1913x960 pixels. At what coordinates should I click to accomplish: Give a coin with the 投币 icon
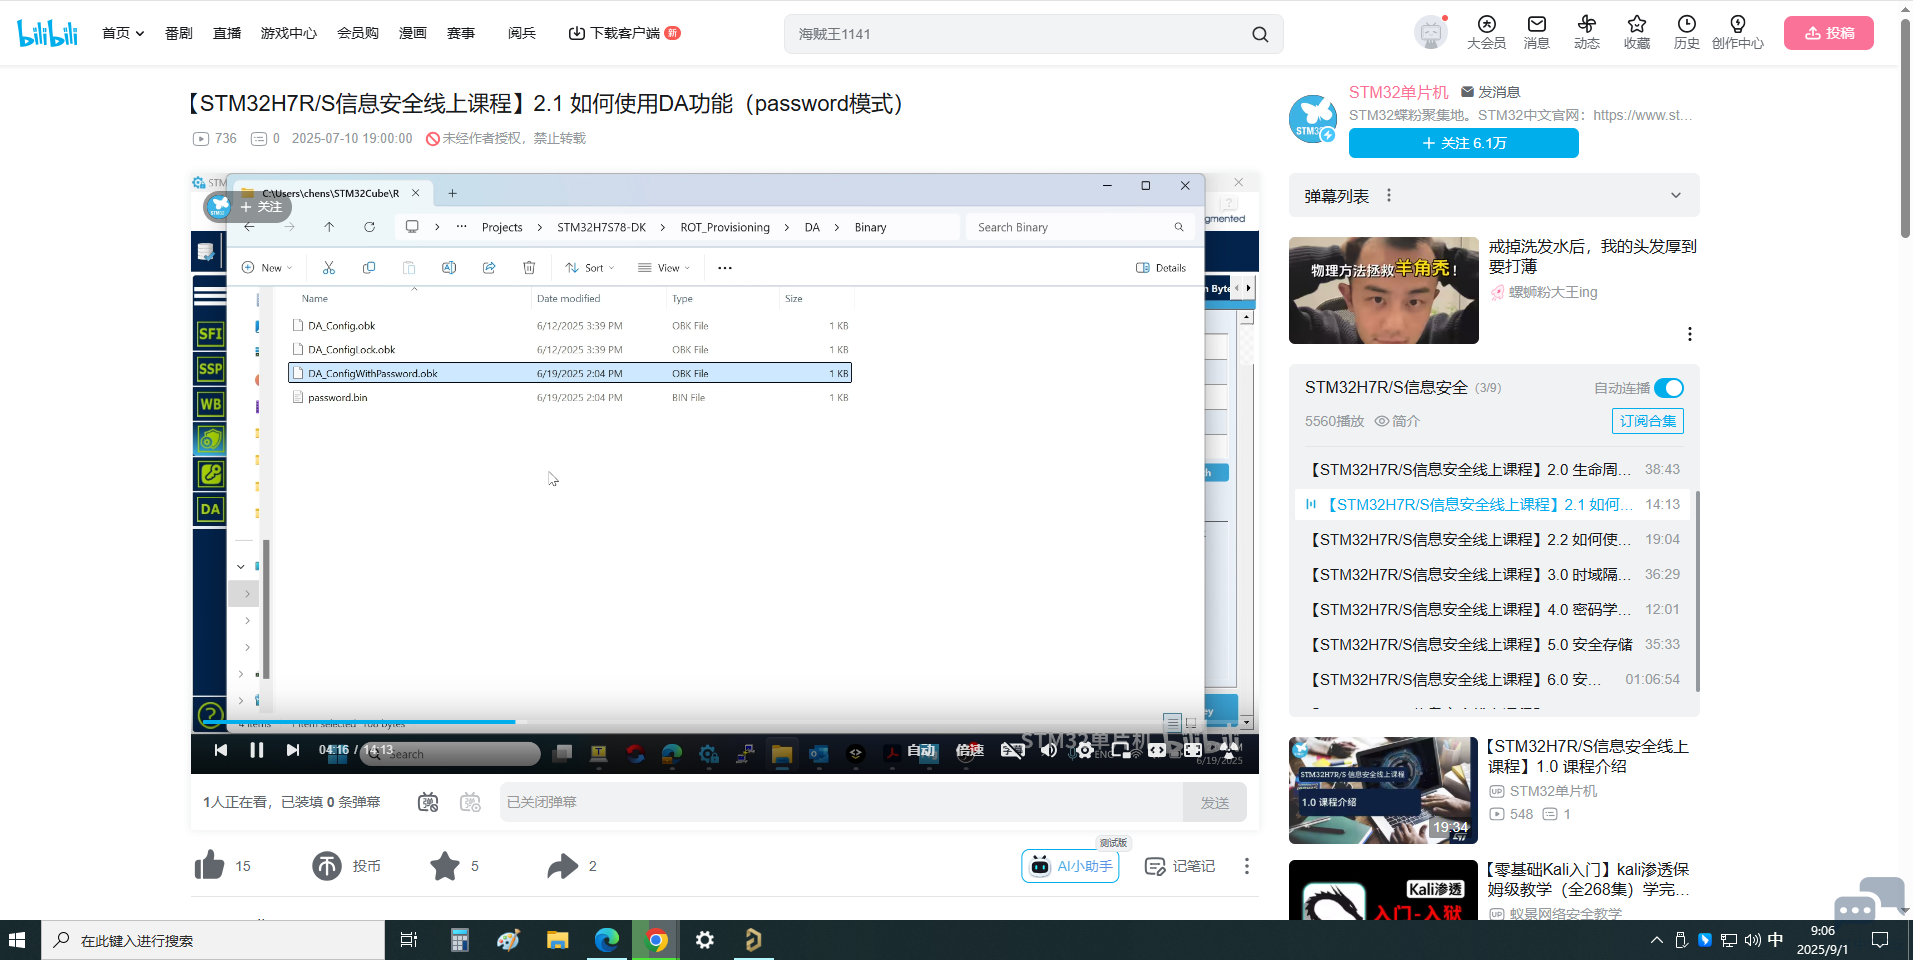327,866
